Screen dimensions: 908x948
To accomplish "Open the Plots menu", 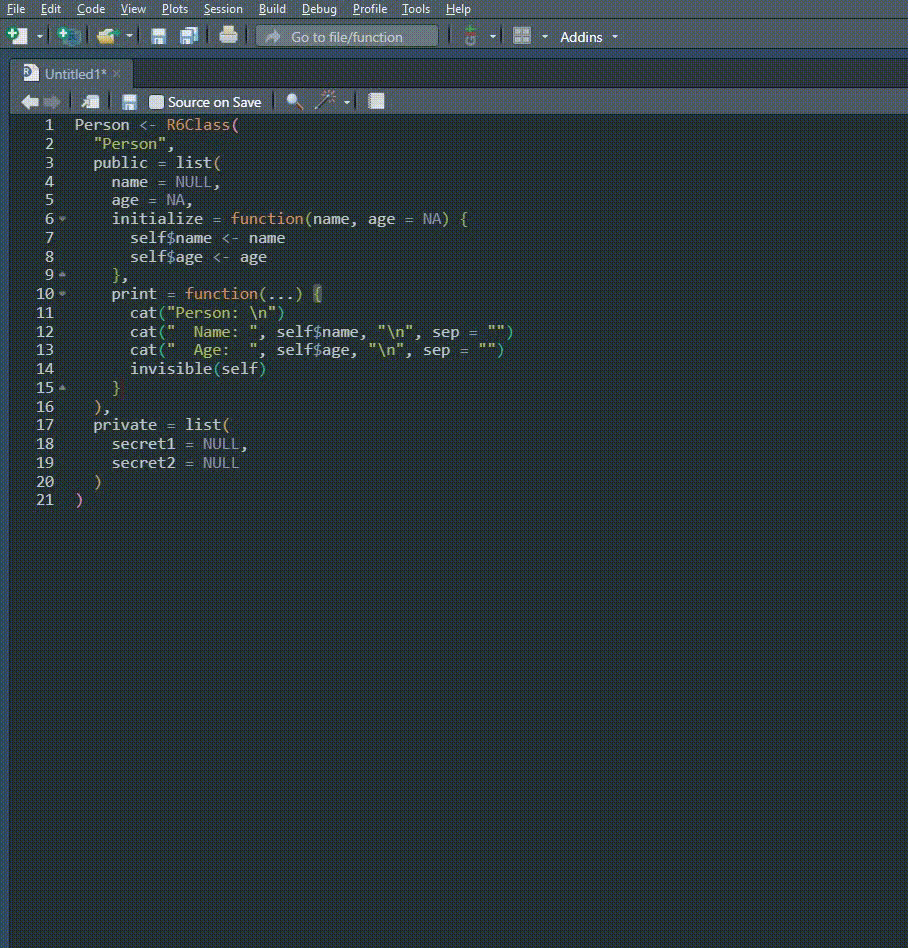I will pyautogui.click(x=175, y=9).
